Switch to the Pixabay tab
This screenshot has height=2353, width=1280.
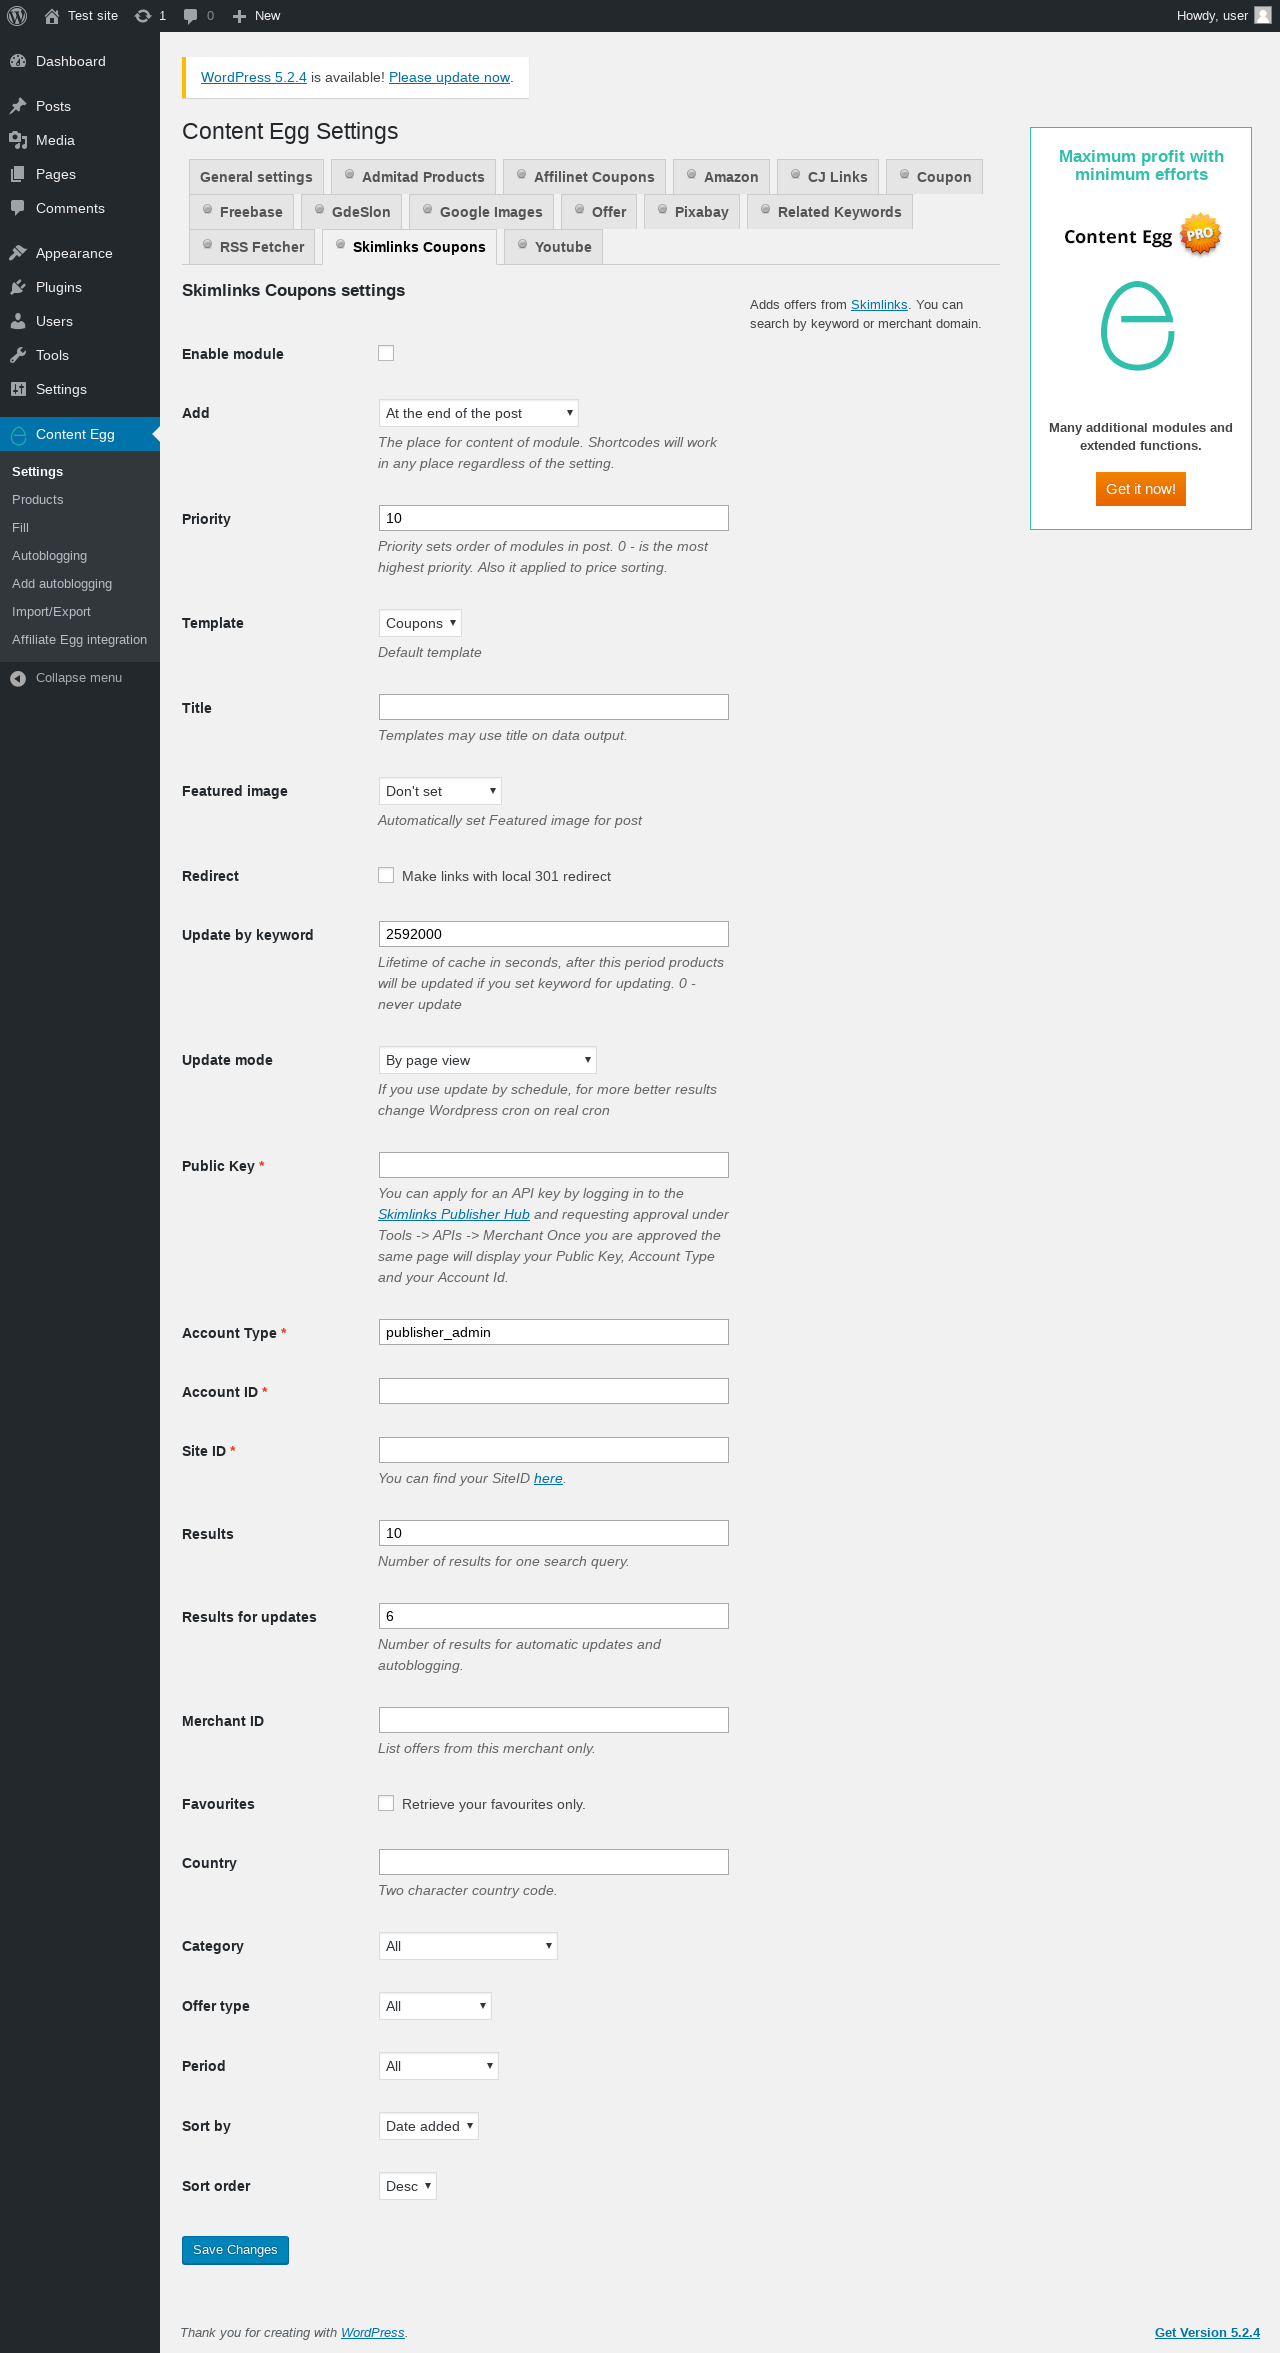pos(692,212)
